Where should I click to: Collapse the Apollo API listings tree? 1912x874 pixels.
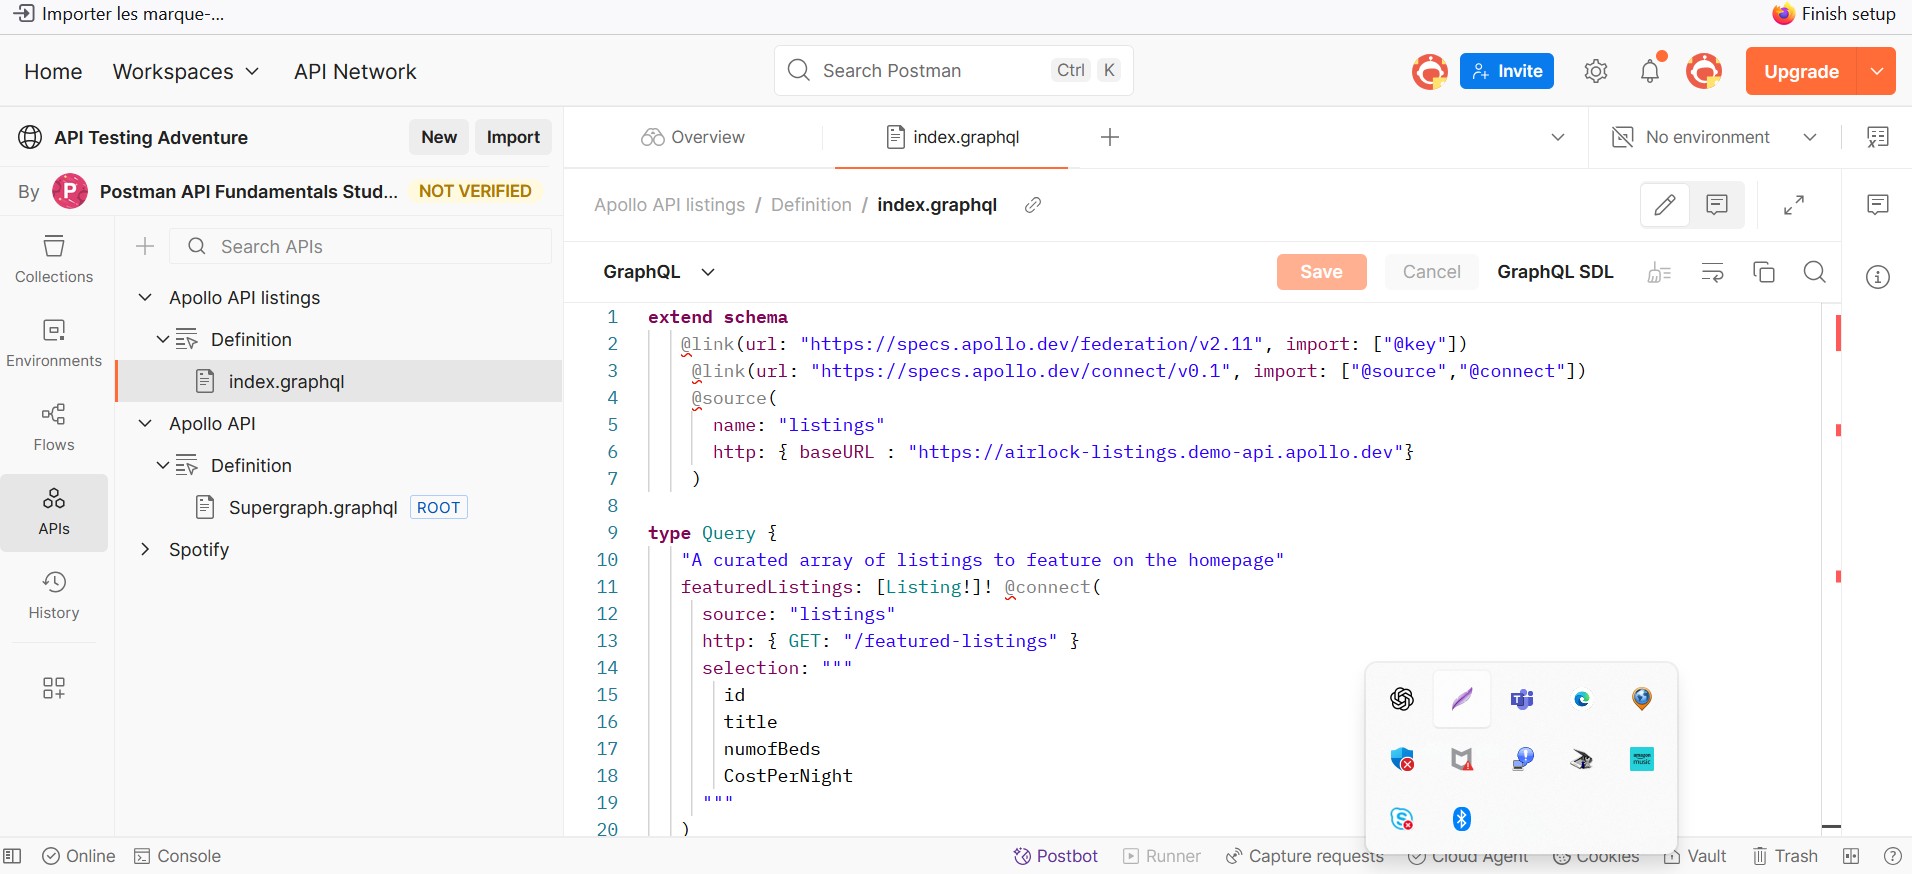[145, 298]
